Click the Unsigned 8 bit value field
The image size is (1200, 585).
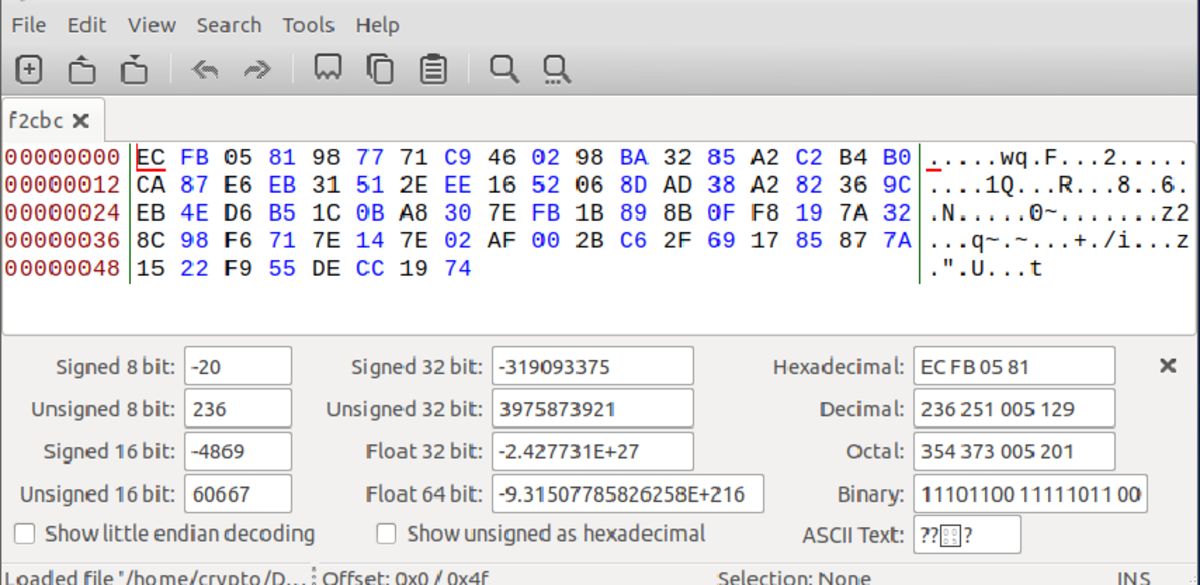pos(238,409)
